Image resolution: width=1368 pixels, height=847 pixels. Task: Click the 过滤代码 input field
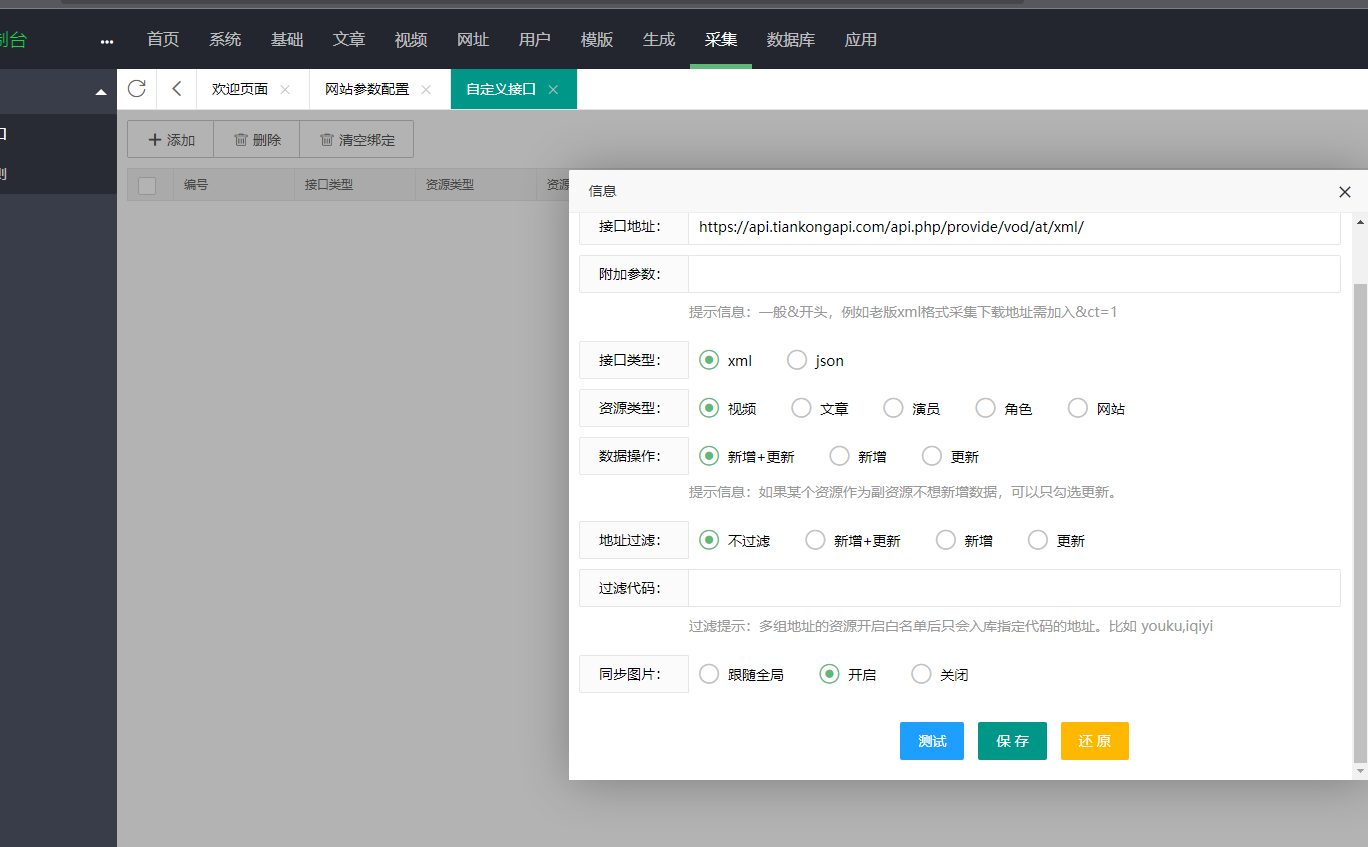1014,588
